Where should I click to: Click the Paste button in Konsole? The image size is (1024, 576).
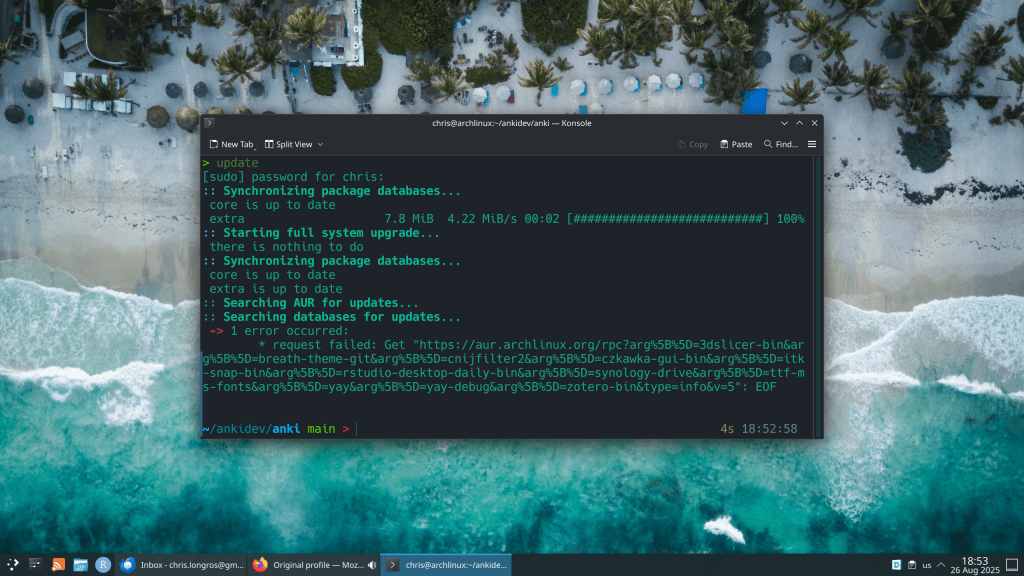click(735, 144)
